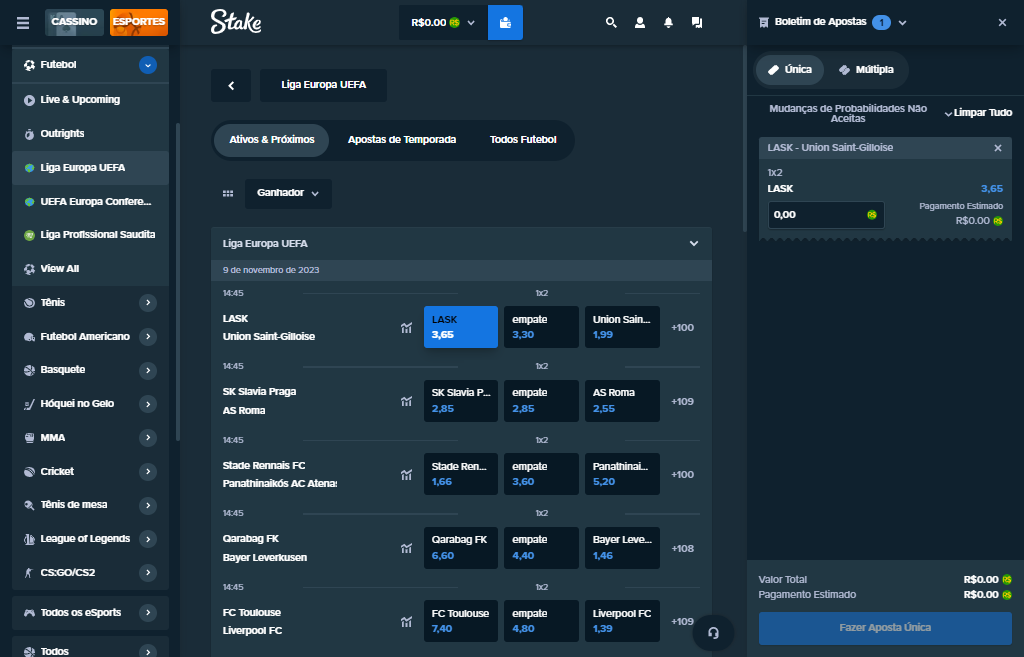This screenshot has height=657, width=1024.
Task: Open Boletim de Apostas dropdown chevron
Action: (x=903, y=23)
